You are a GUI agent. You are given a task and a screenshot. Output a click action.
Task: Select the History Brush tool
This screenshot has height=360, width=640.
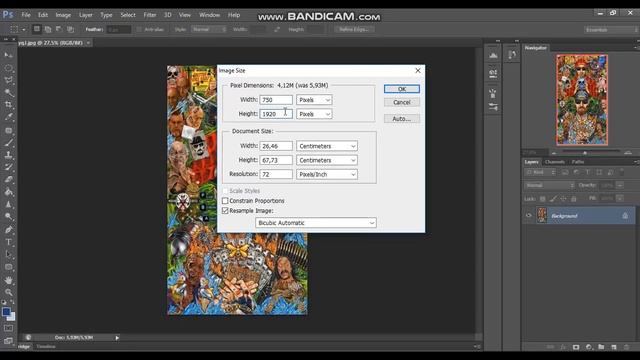pyautogui.click(x=9, y=167)
